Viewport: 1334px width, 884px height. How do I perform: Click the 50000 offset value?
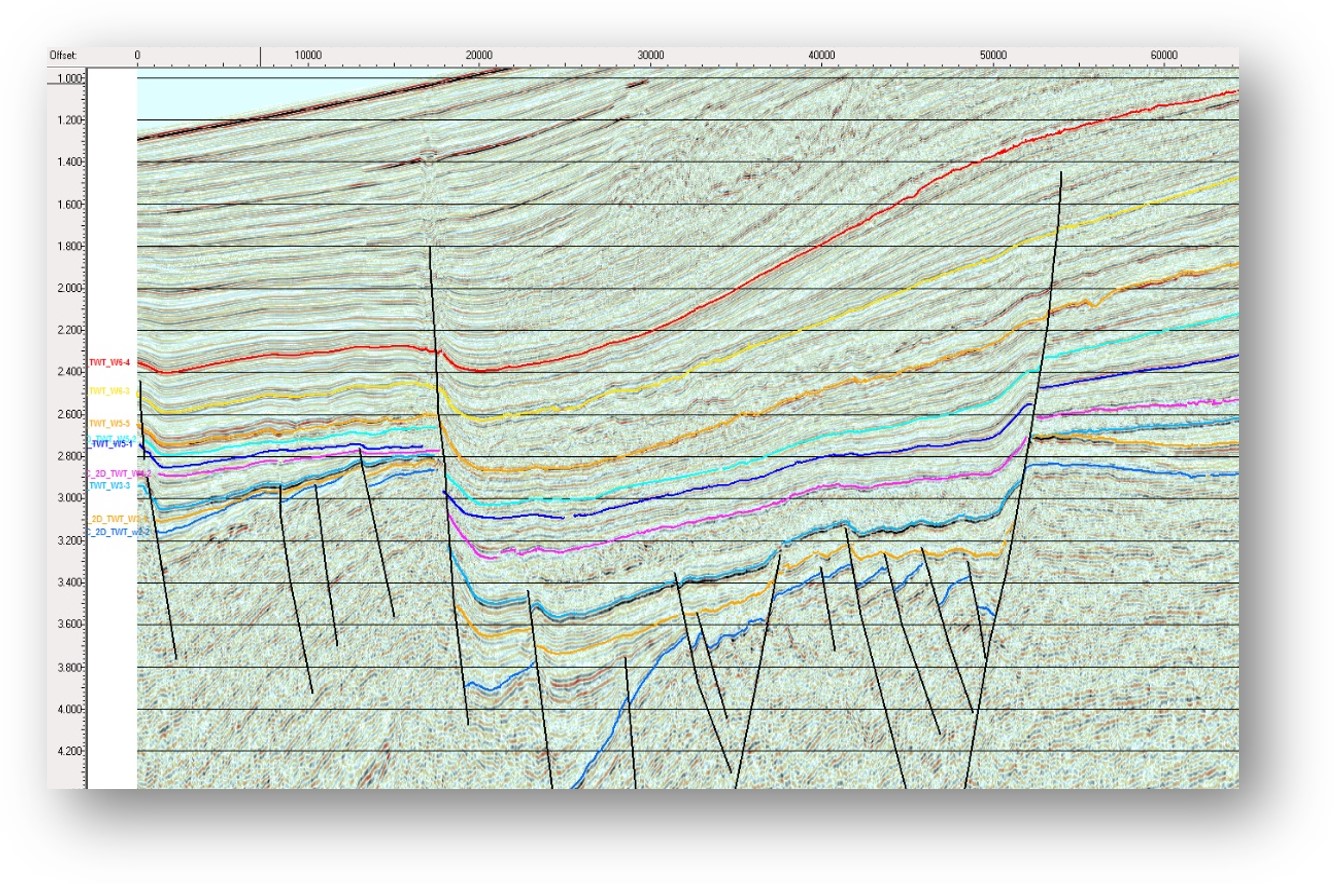click(x=993, y=54)
